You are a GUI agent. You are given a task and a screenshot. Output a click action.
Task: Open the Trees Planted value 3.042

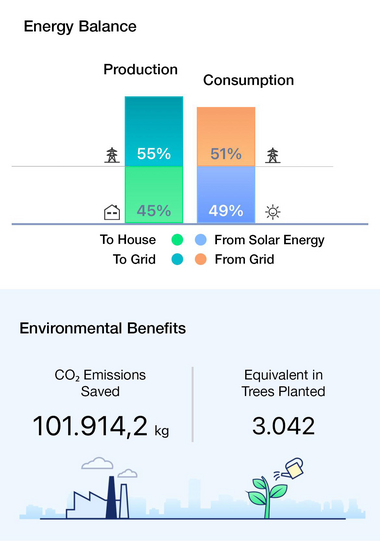pyautogui.click(x=283, y=426)
